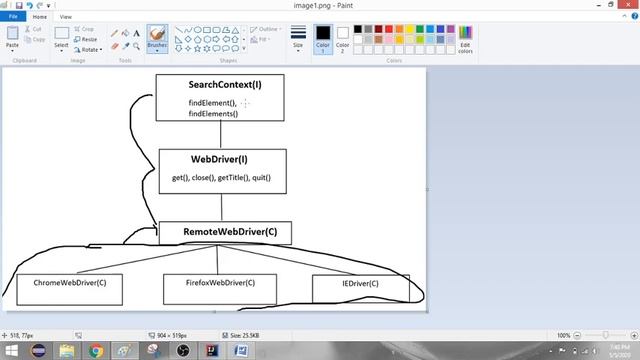Choose the Left arrow shape

click(226, 40)
